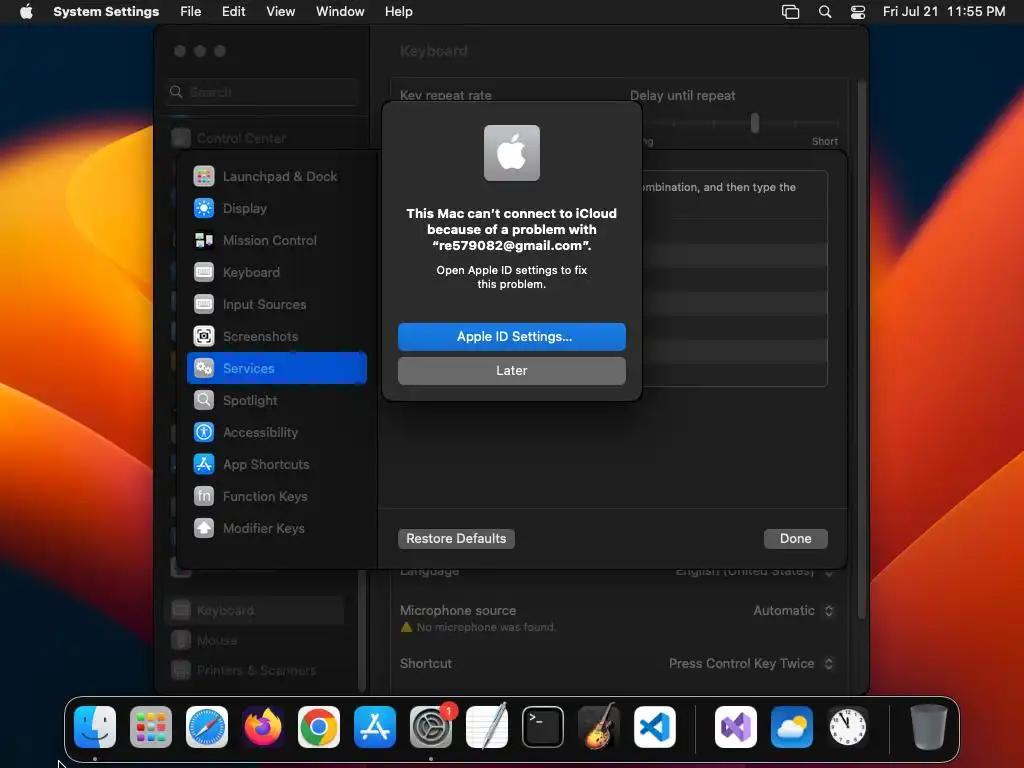Screen dimensions: 1024x768
Task: Open the Window menu
Action: 340,12
